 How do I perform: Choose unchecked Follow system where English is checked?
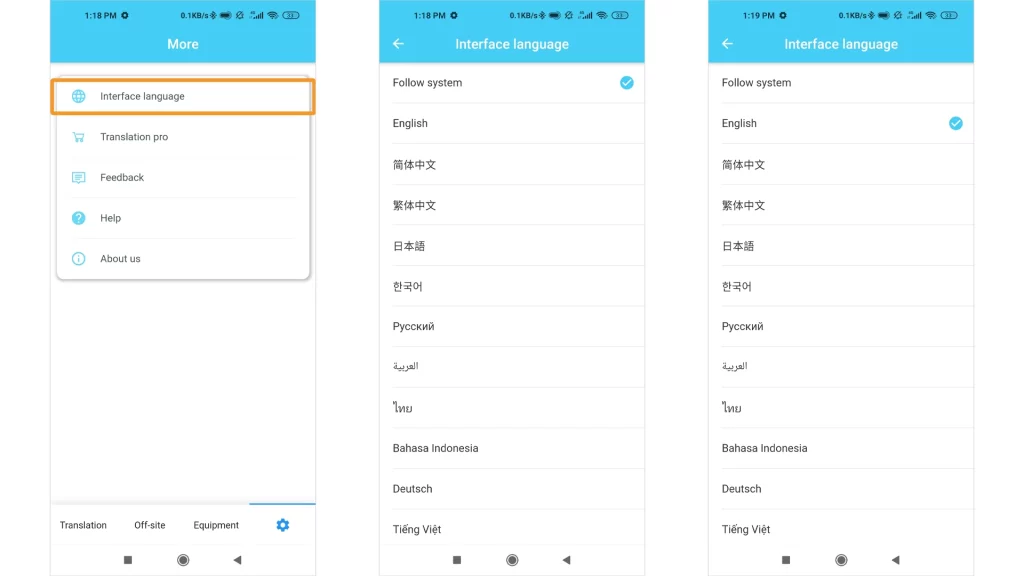(x=757, y=83)
